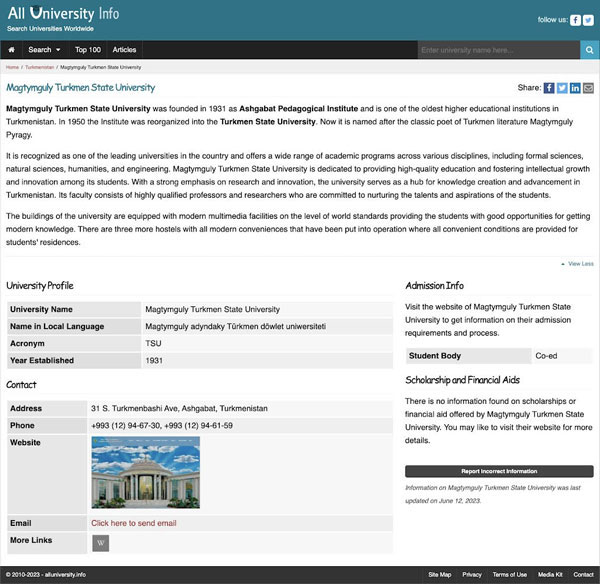Open the Site Map footer link
Viewport: 600px width, 584px height.
439,575
